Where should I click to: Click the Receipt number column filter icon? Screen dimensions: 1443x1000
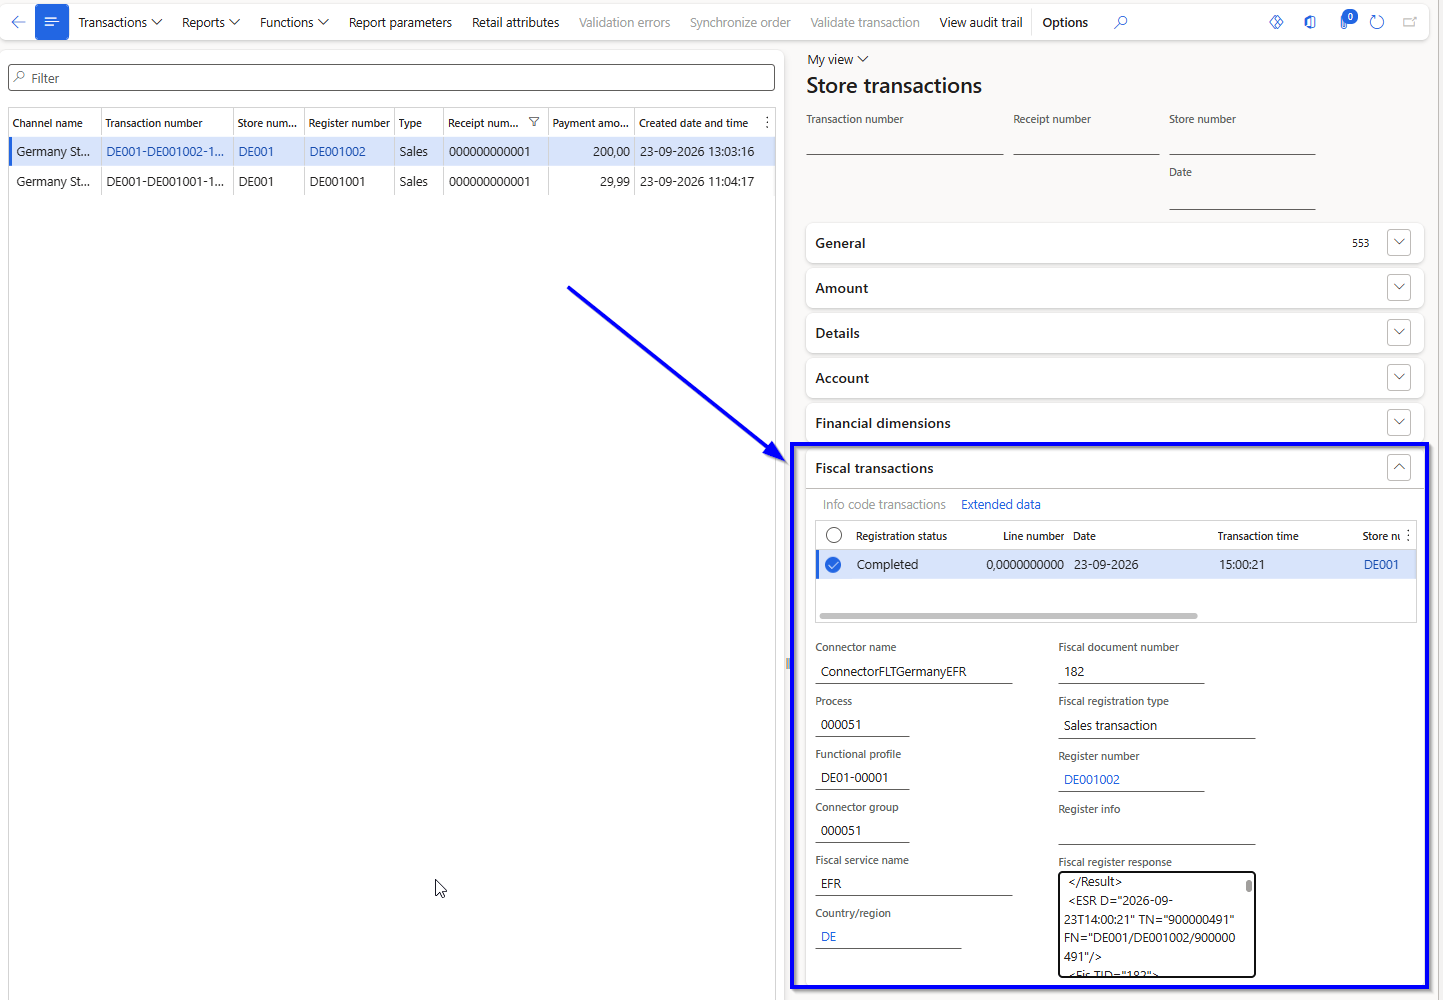point(534,122)
